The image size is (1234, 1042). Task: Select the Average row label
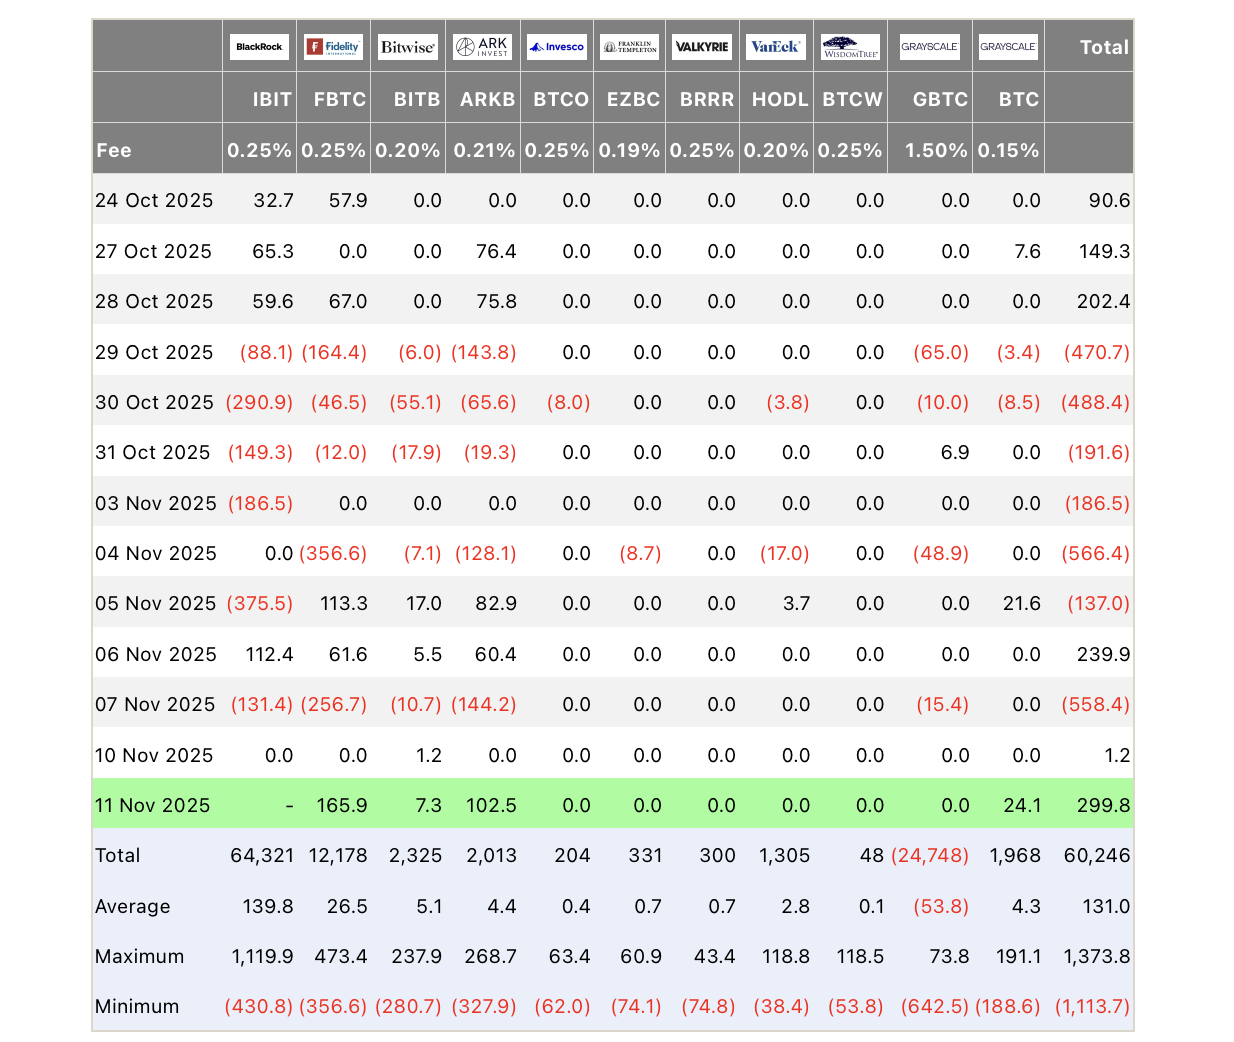tap(132, 906)
